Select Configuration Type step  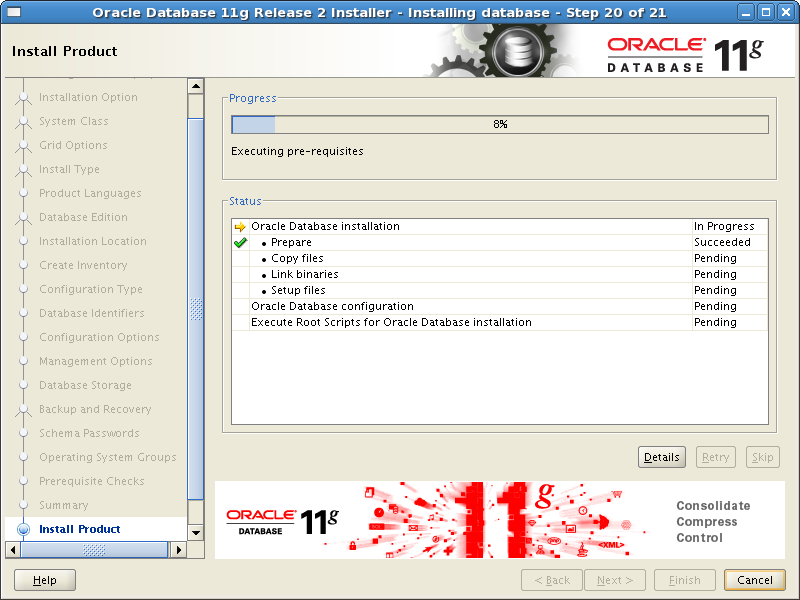pos(91,289)
